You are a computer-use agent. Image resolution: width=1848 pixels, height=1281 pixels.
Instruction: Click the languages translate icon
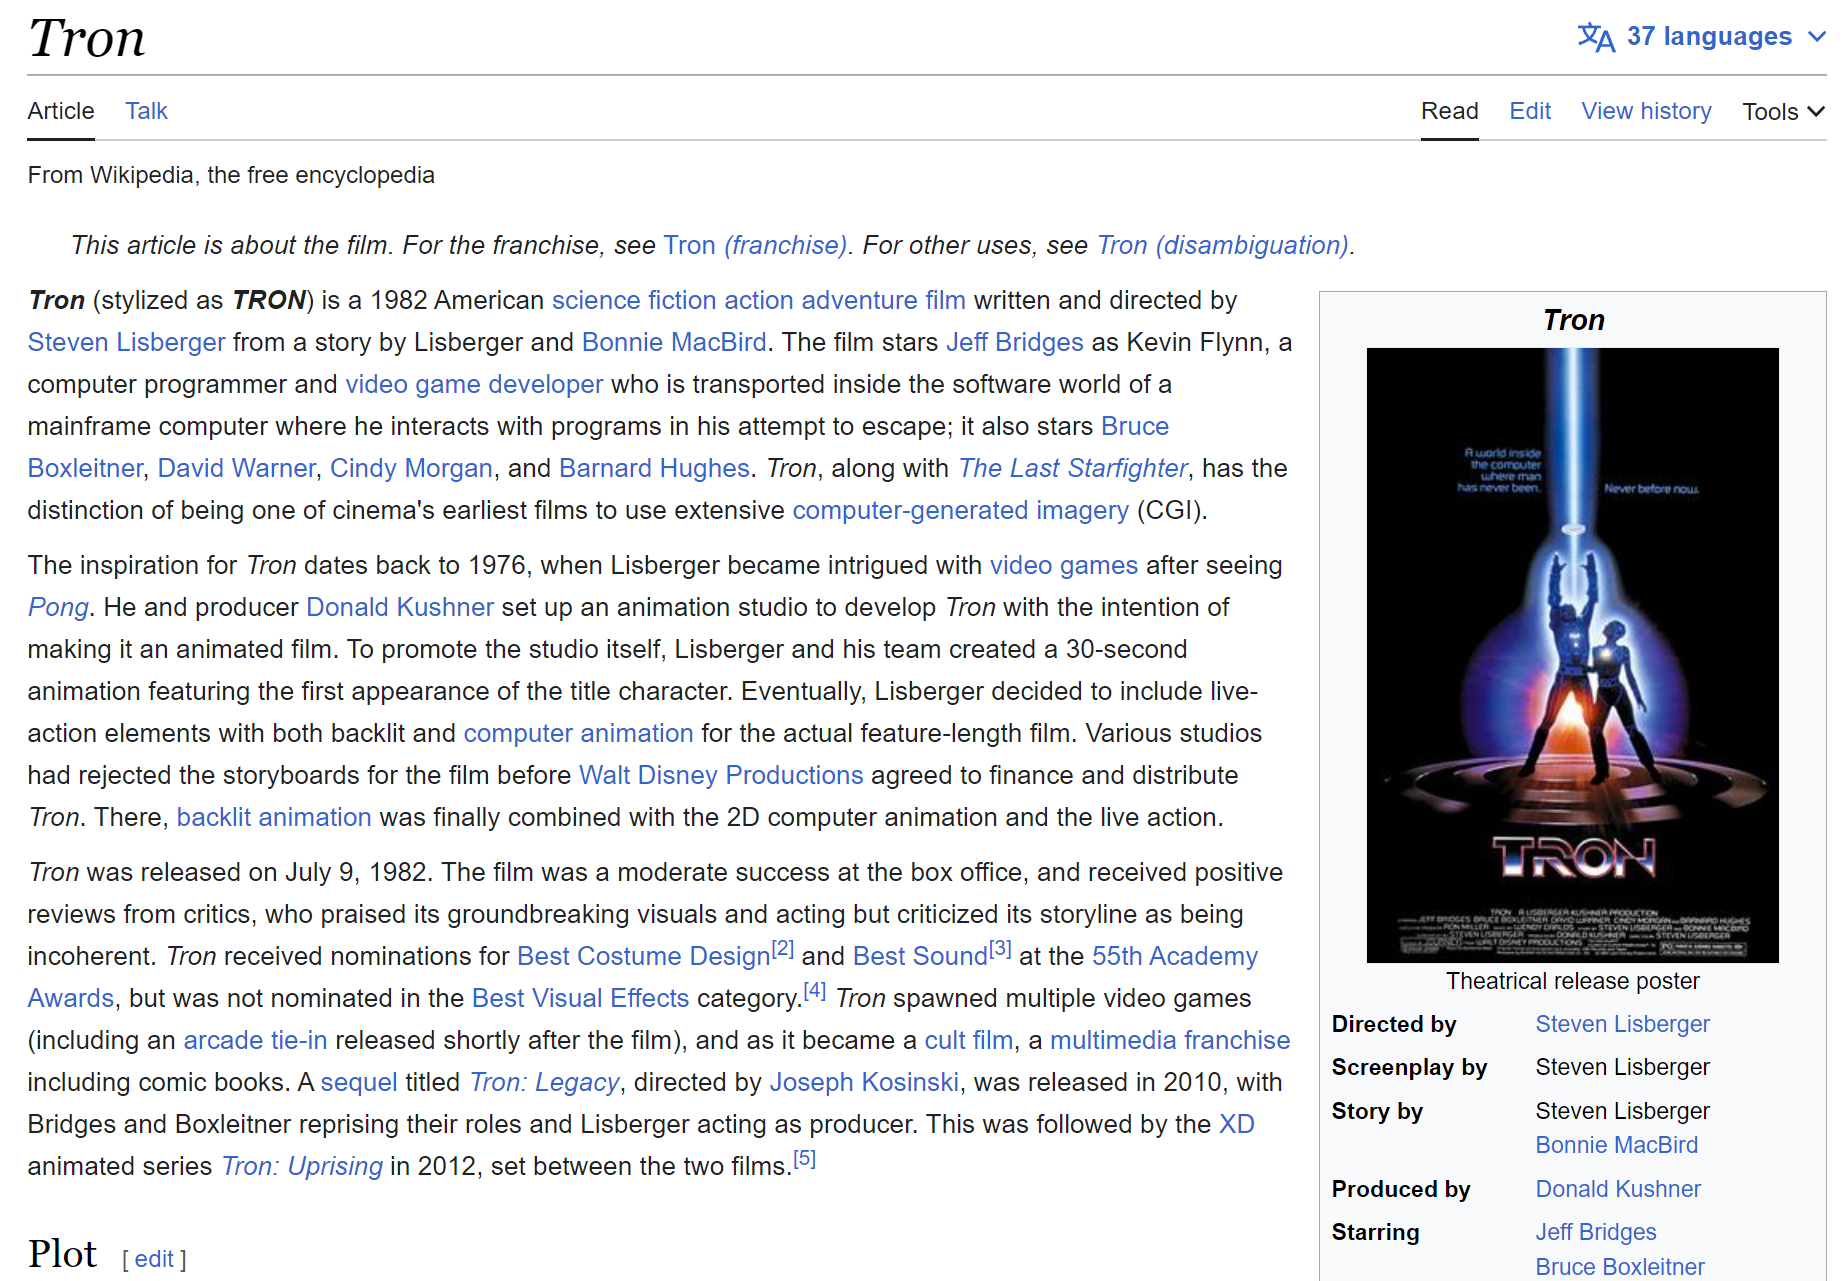click(x=1596, y=37)
